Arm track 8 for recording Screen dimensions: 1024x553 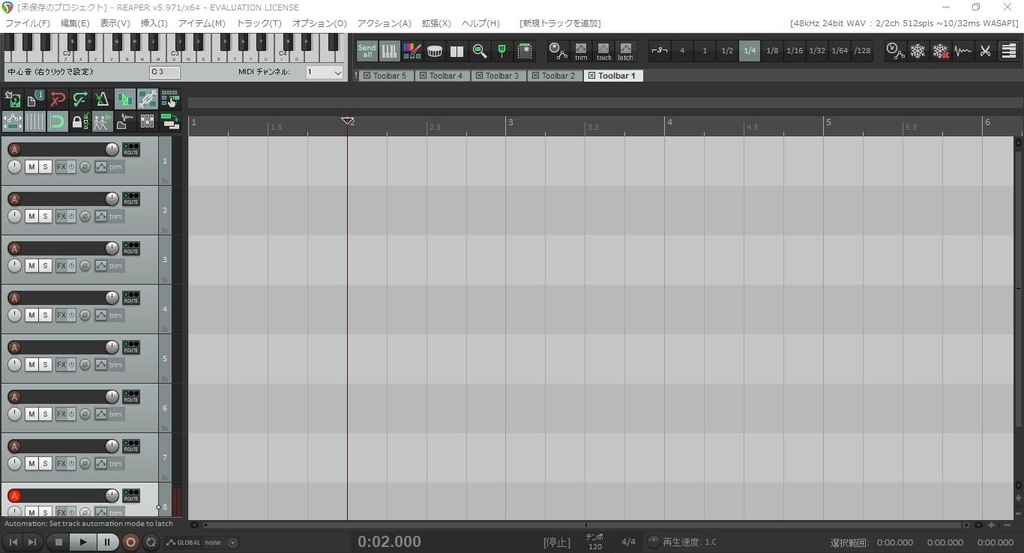point(14,496)
